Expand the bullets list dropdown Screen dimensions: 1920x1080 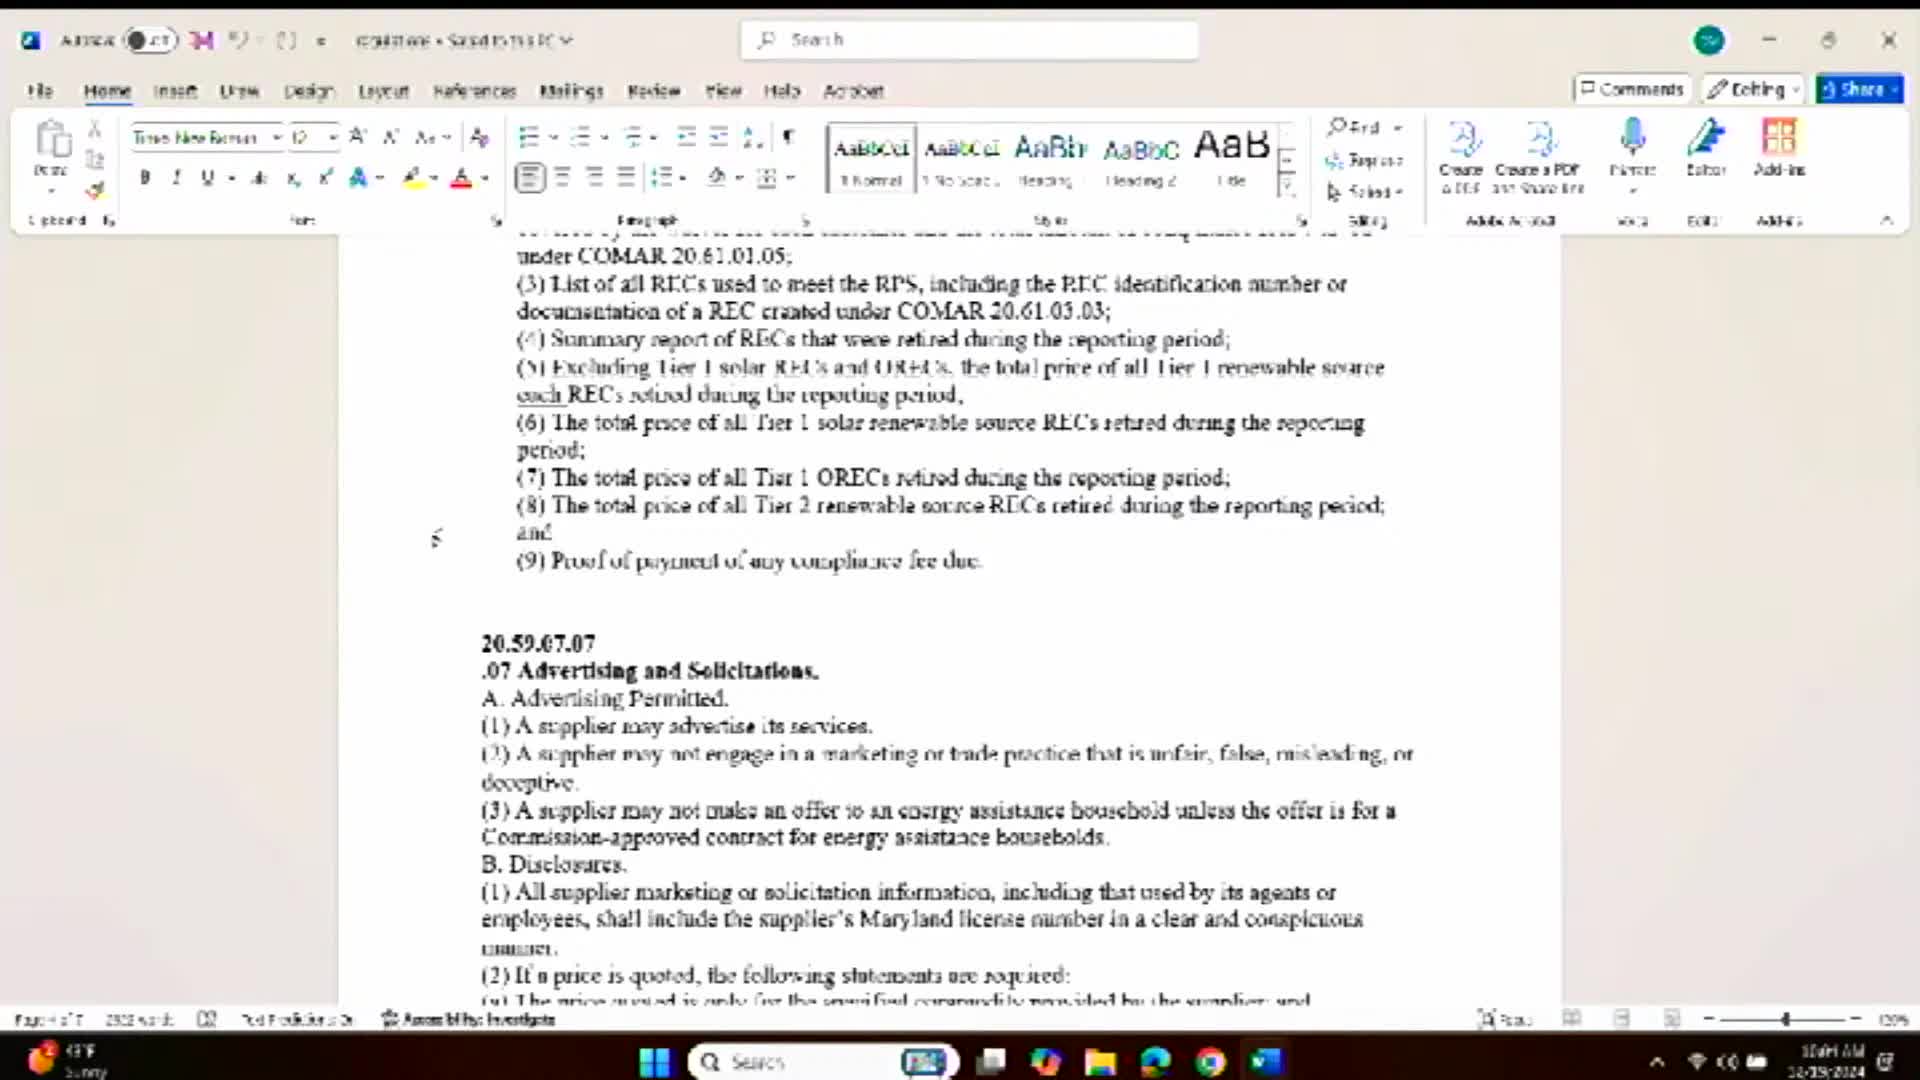pyautogui.click(x=554, y=137)
